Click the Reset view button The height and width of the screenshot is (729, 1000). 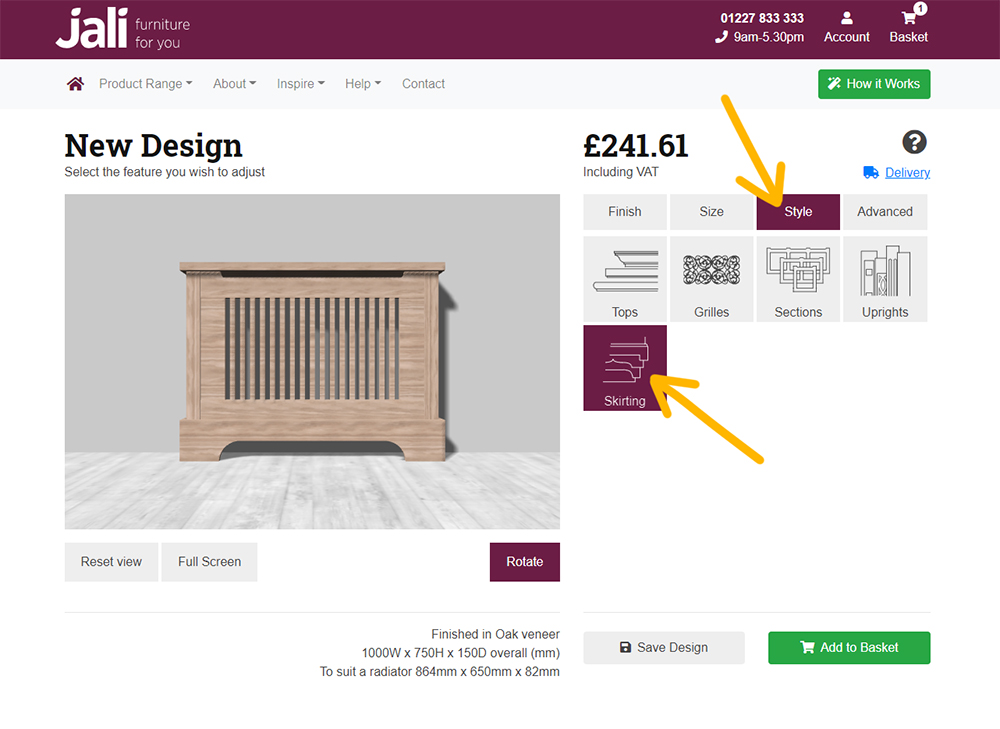click(x=111, y=562)
